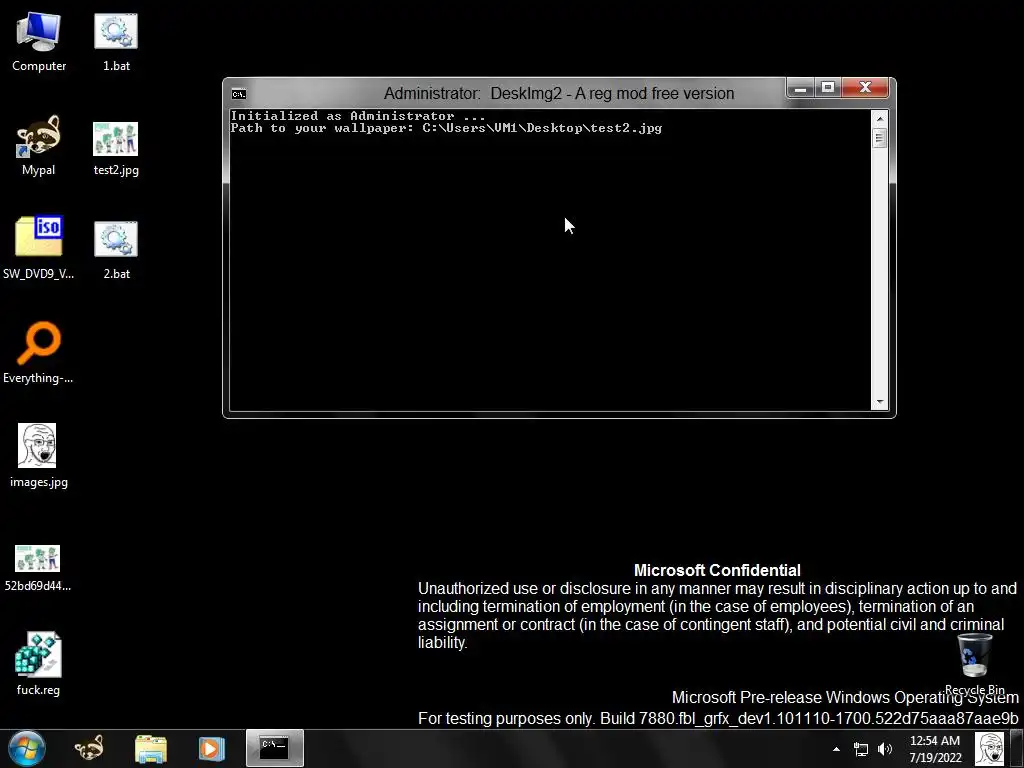Select the 2.bat file icon
This screenshot has width=1024, height=768.
[x=116, y=249]
